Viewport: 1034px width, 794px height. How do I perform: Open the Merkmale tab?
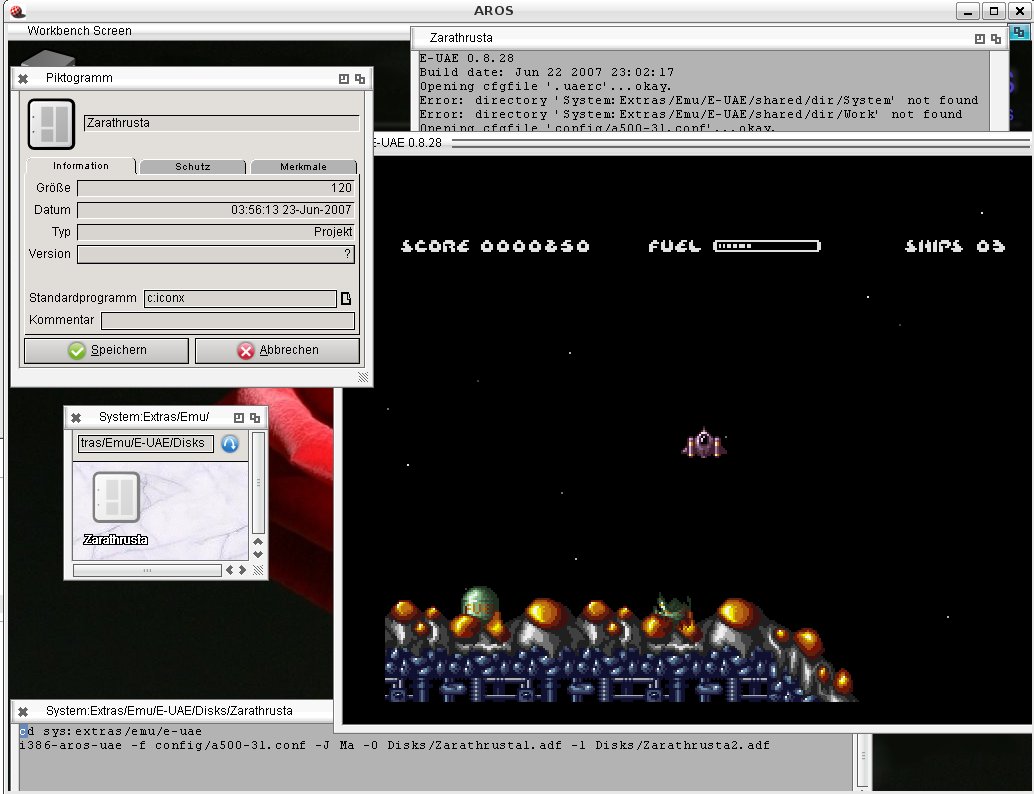[303, 167]
